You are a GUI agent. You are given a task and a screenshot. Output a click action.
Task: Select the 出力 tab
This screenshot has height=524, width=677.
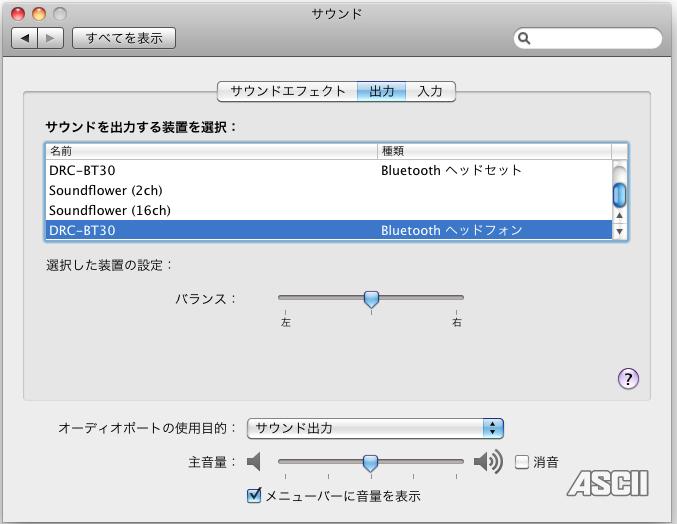click(382, 91)
